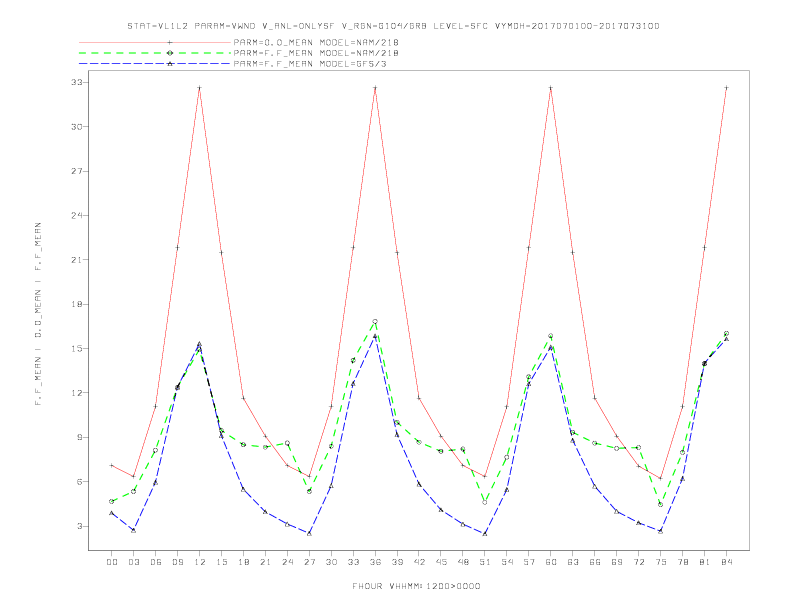Click x-axis tick label 27
The width and height of the screenshot is (792, 612).
(x=309, y=562)
